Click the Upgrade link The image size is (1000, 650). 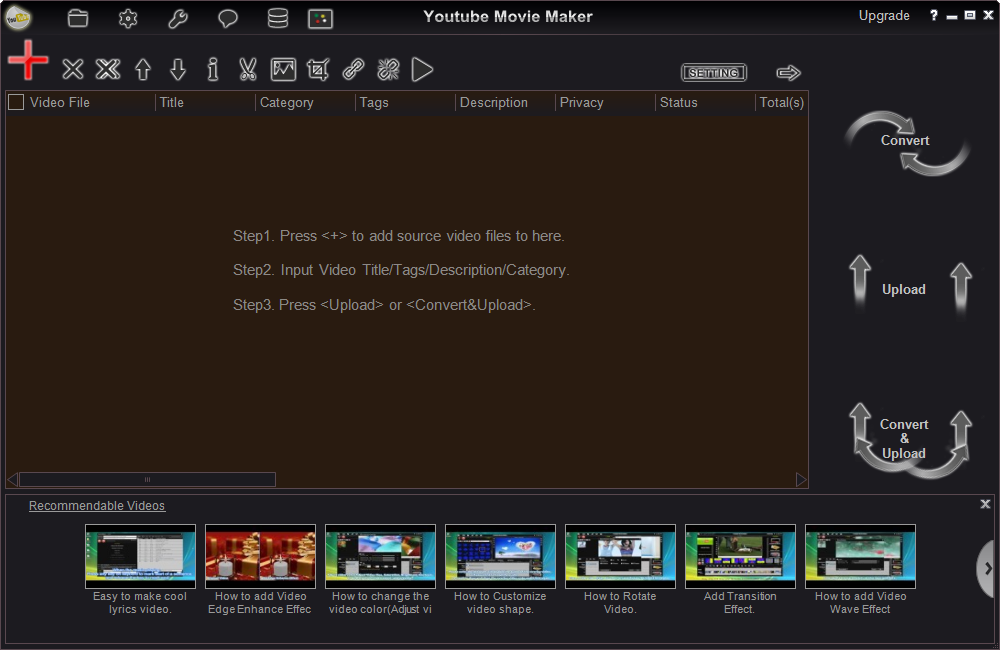884,16
